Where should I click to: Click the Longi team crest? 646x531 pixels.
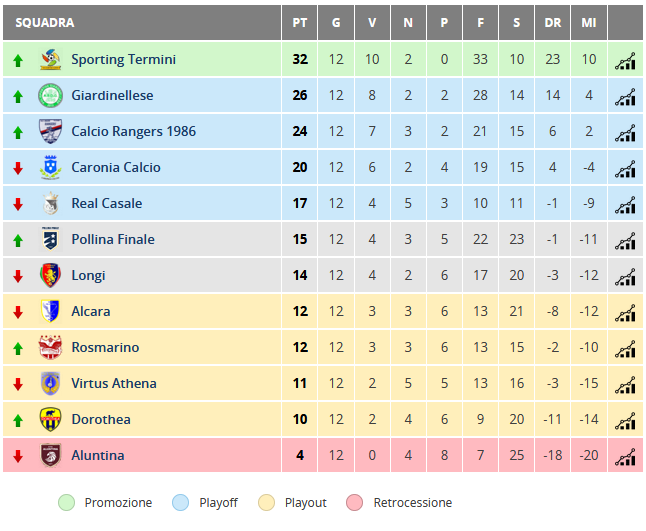(x=50, y=275)
